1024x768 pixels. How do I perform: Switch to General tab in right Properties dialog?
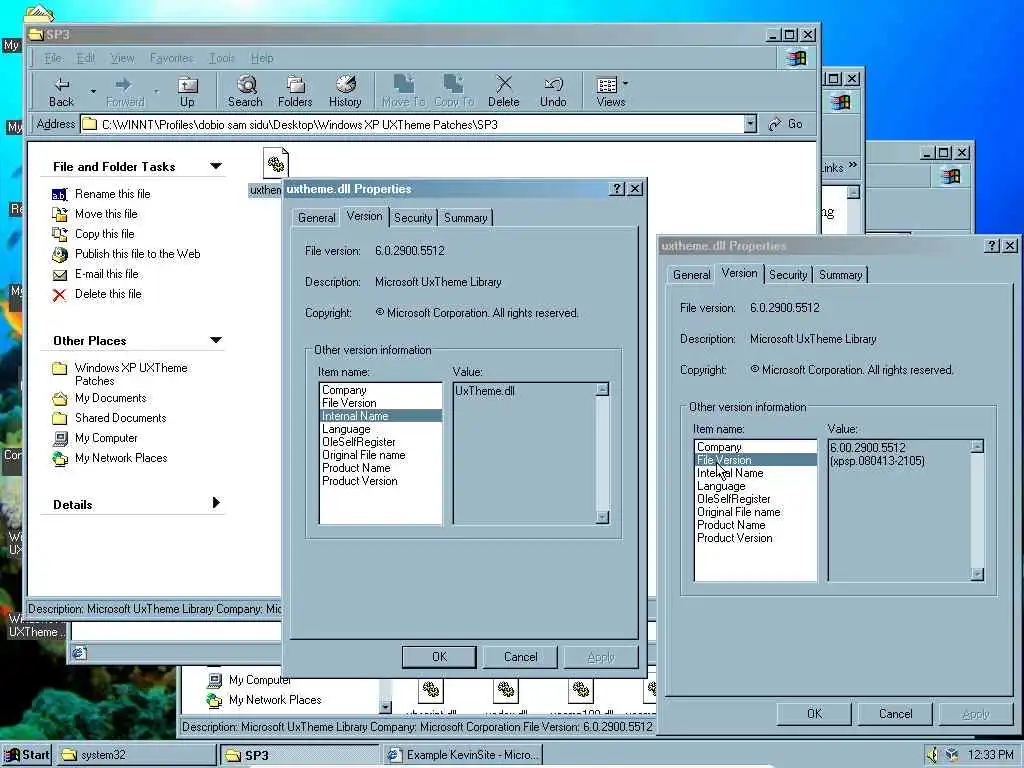[x=692, y=274]
